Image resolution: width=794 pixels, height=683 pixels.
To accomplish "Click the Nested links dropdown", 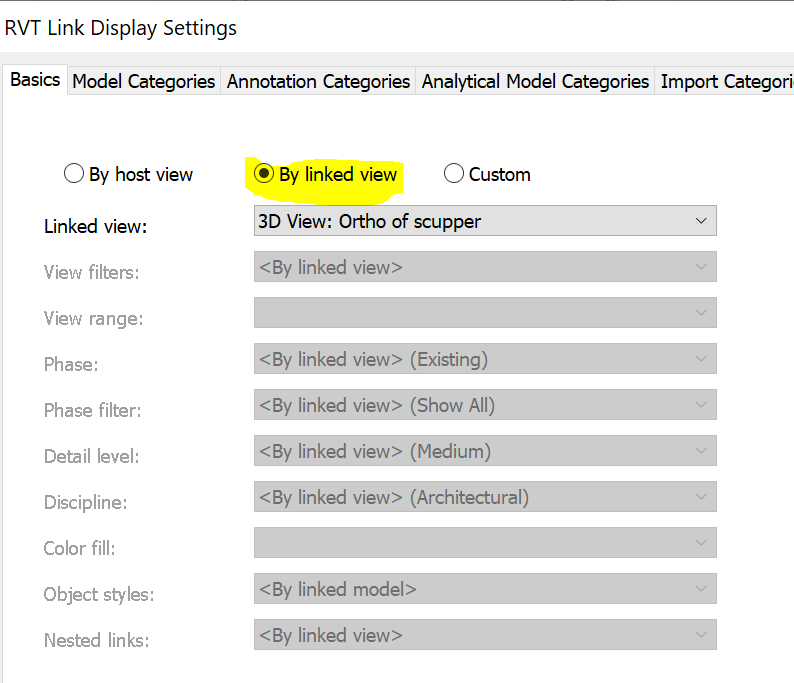I will click(x=485, y=635).
